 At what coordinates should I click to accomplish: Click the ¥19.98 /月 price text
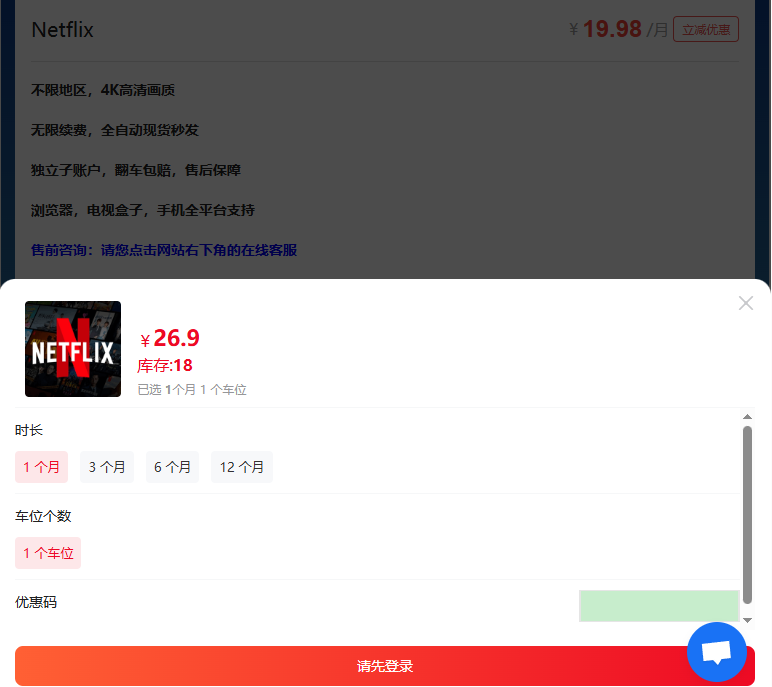tap(618, 29)
